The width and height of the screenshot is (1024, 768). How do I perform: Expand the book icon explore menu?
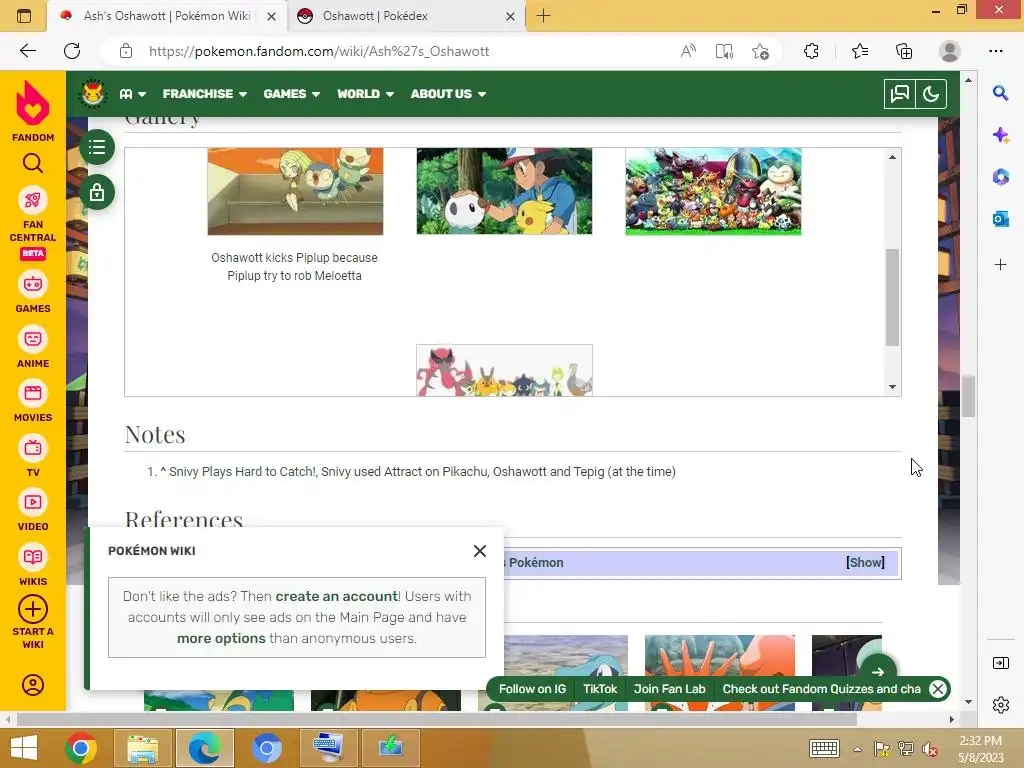[x=133, y=94]
